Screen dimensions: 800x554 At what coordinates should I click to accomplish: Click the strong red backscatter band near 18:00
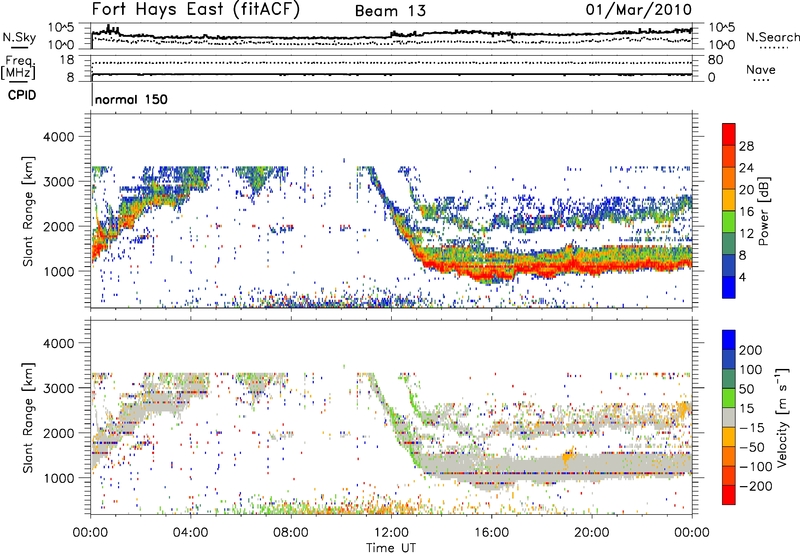(541, 267)
